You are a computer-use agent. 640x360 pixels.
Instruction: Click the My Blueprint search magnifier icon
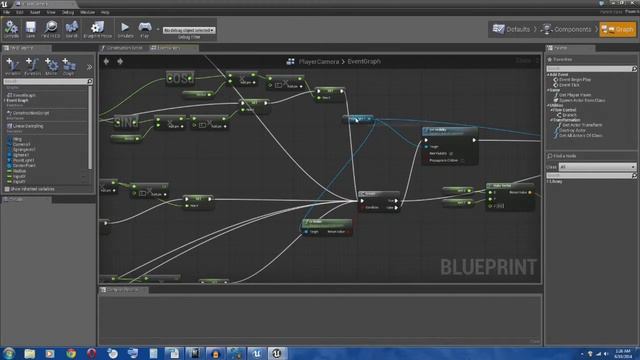[x=90, y=82]
